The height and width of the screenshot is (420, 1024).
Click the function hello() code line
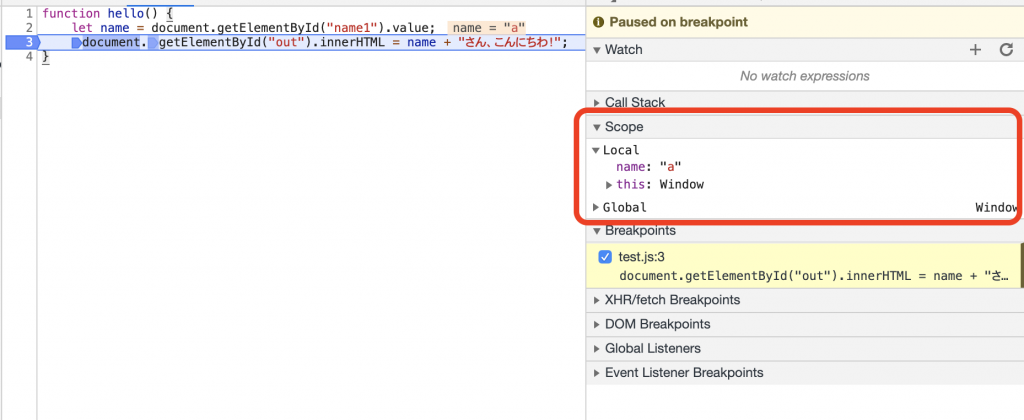[x=107, y=13]
